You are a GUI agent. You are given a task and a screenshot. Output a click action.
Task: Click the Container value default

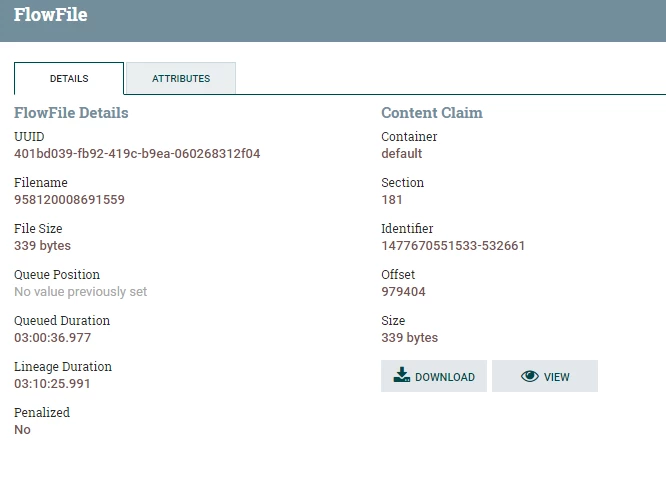(x=402, y=153)
